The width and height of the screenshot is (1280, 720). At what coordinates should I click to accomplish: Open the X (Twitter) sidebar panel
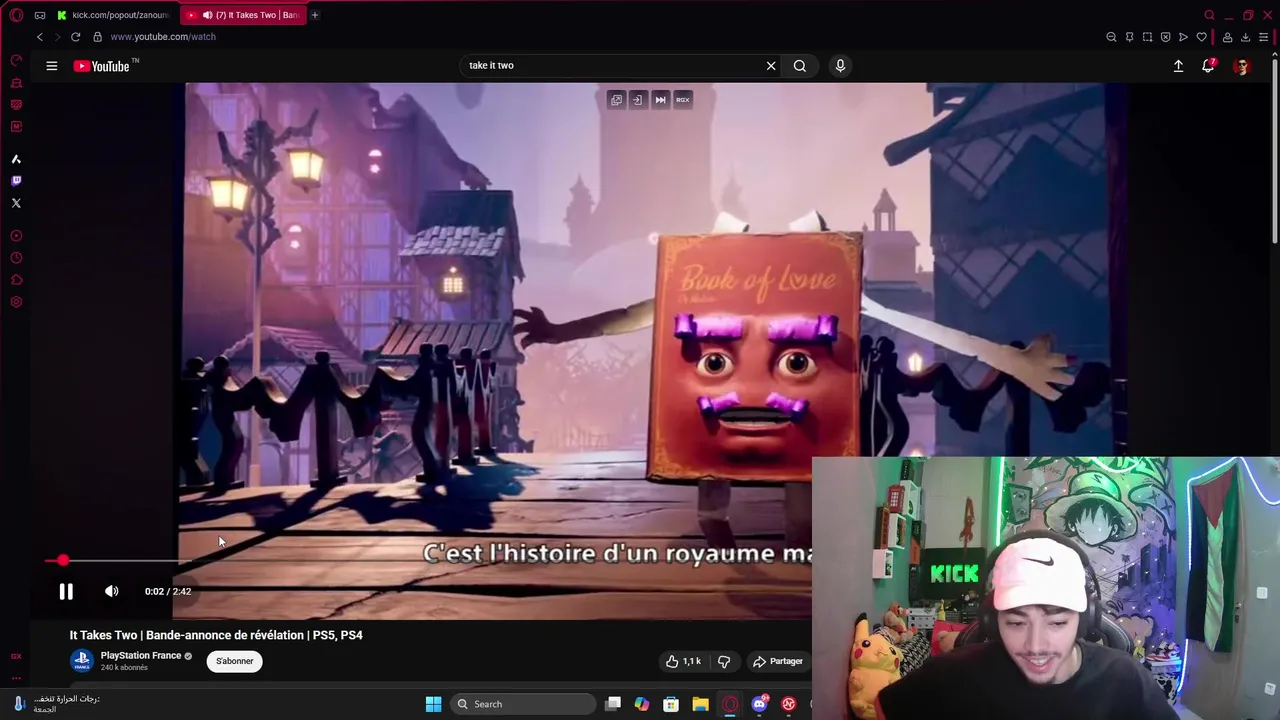[x=16, y=203]
